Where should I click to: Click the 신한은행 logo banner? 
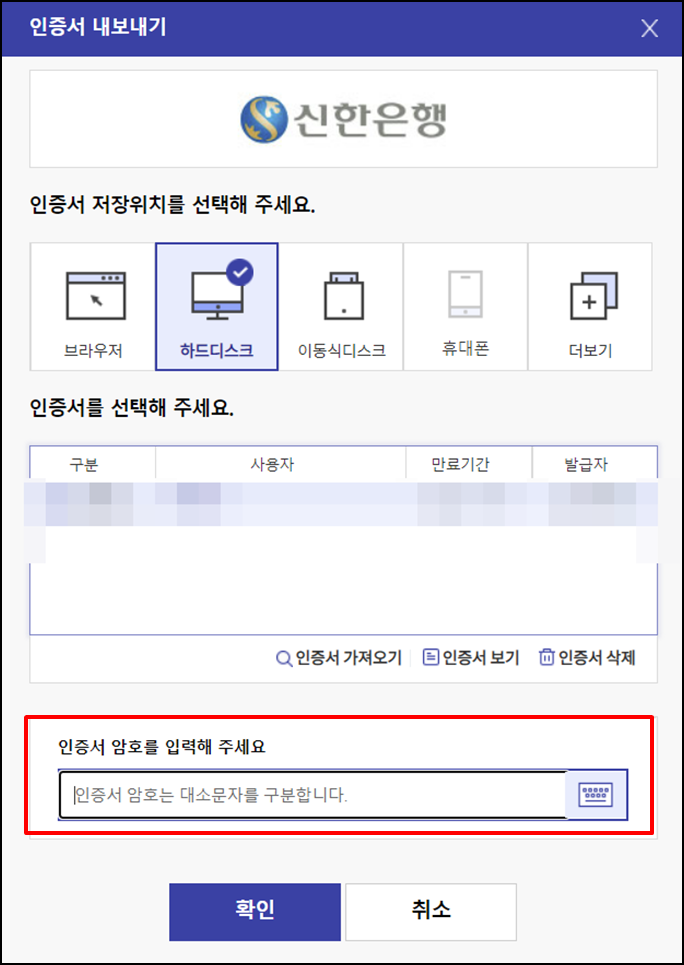pyautogui.click(x=344, y=119)
